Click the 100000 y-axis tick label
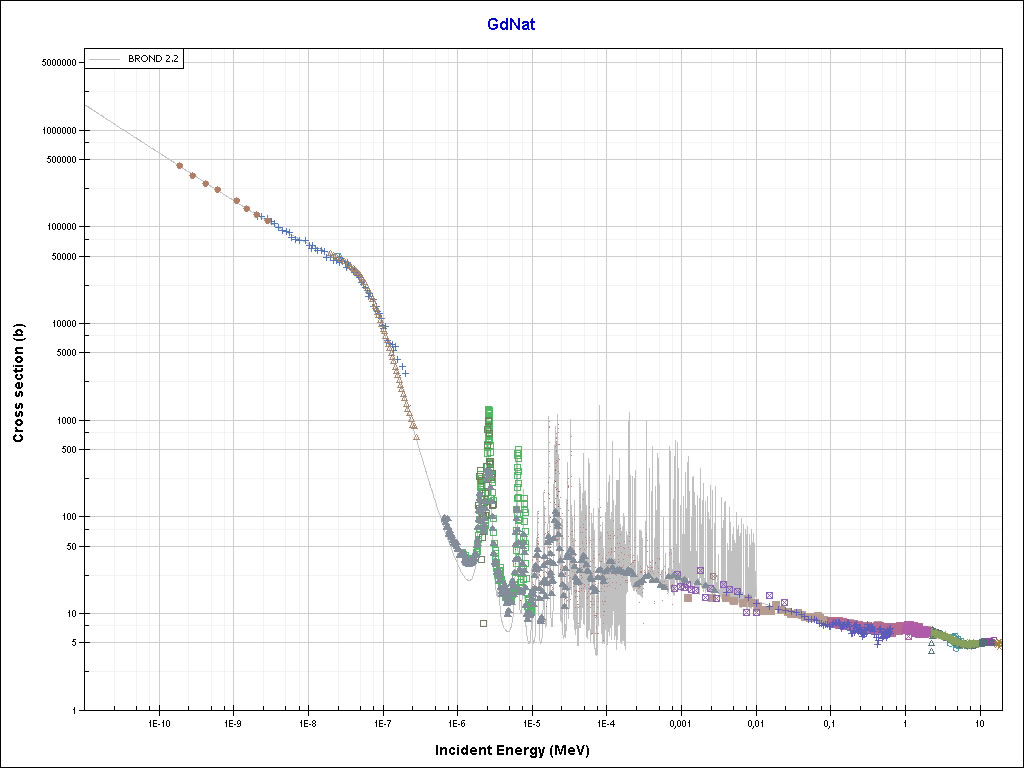Image resolution: width=1024 pixels, height=768 pixels. (x=60, y=227)
